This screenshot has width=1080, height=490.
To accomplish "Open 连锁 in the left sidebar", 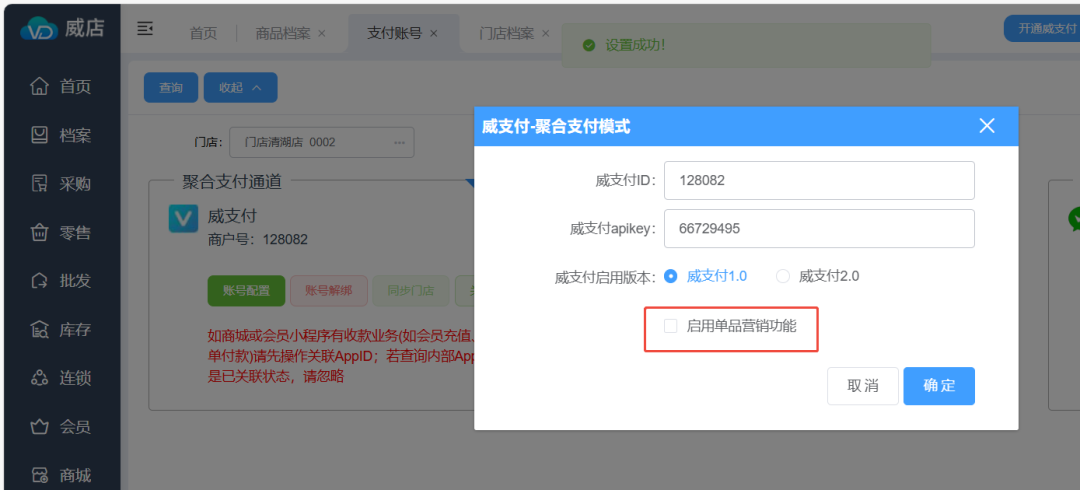I will 61,378.
